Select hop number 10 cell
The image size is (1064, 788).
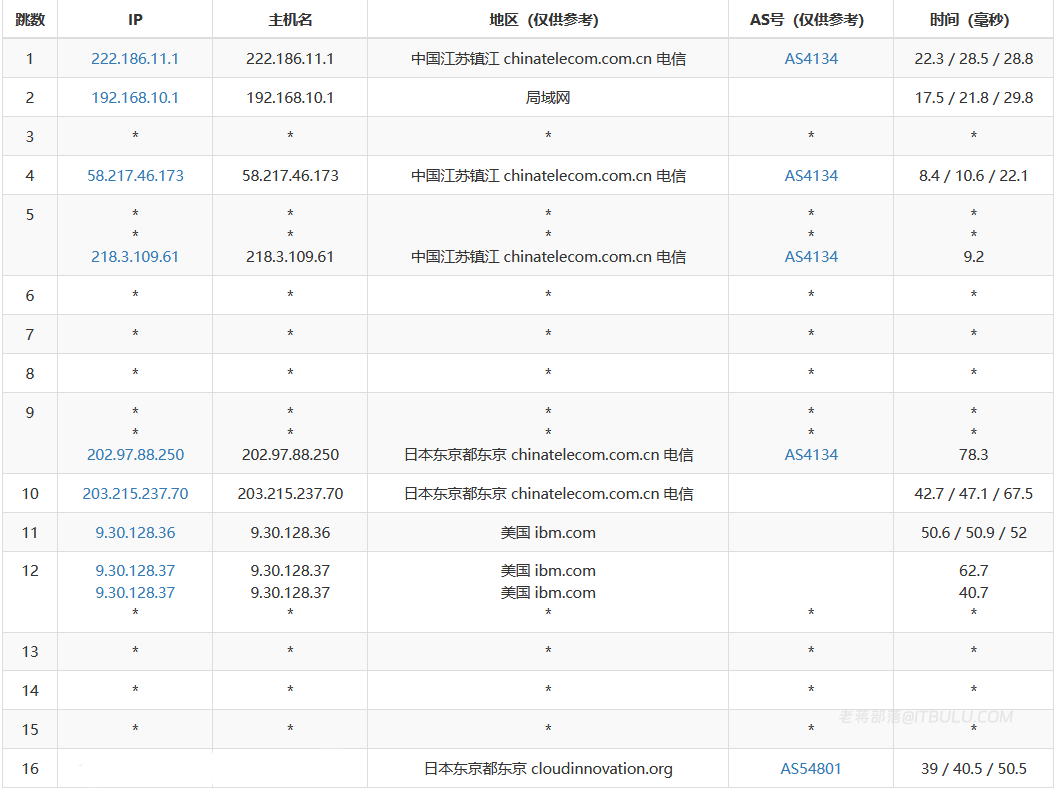30,493
